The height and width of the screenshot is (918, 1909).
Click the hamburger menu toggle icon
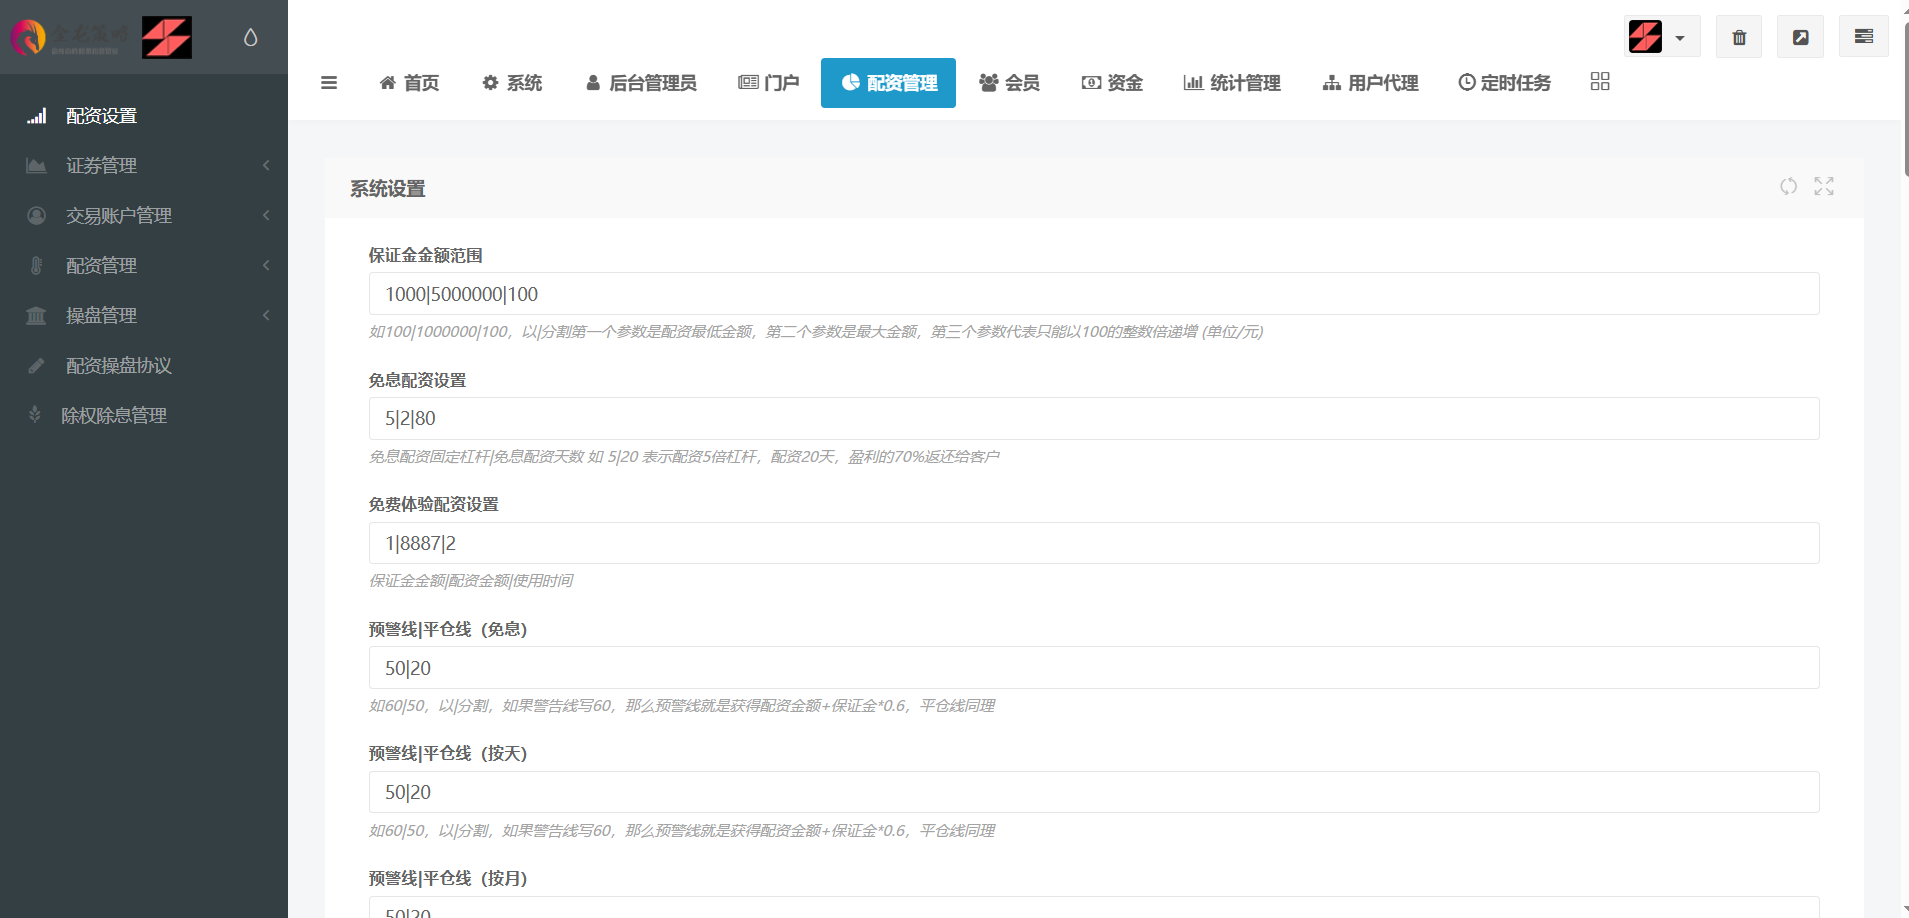point(329,83)
